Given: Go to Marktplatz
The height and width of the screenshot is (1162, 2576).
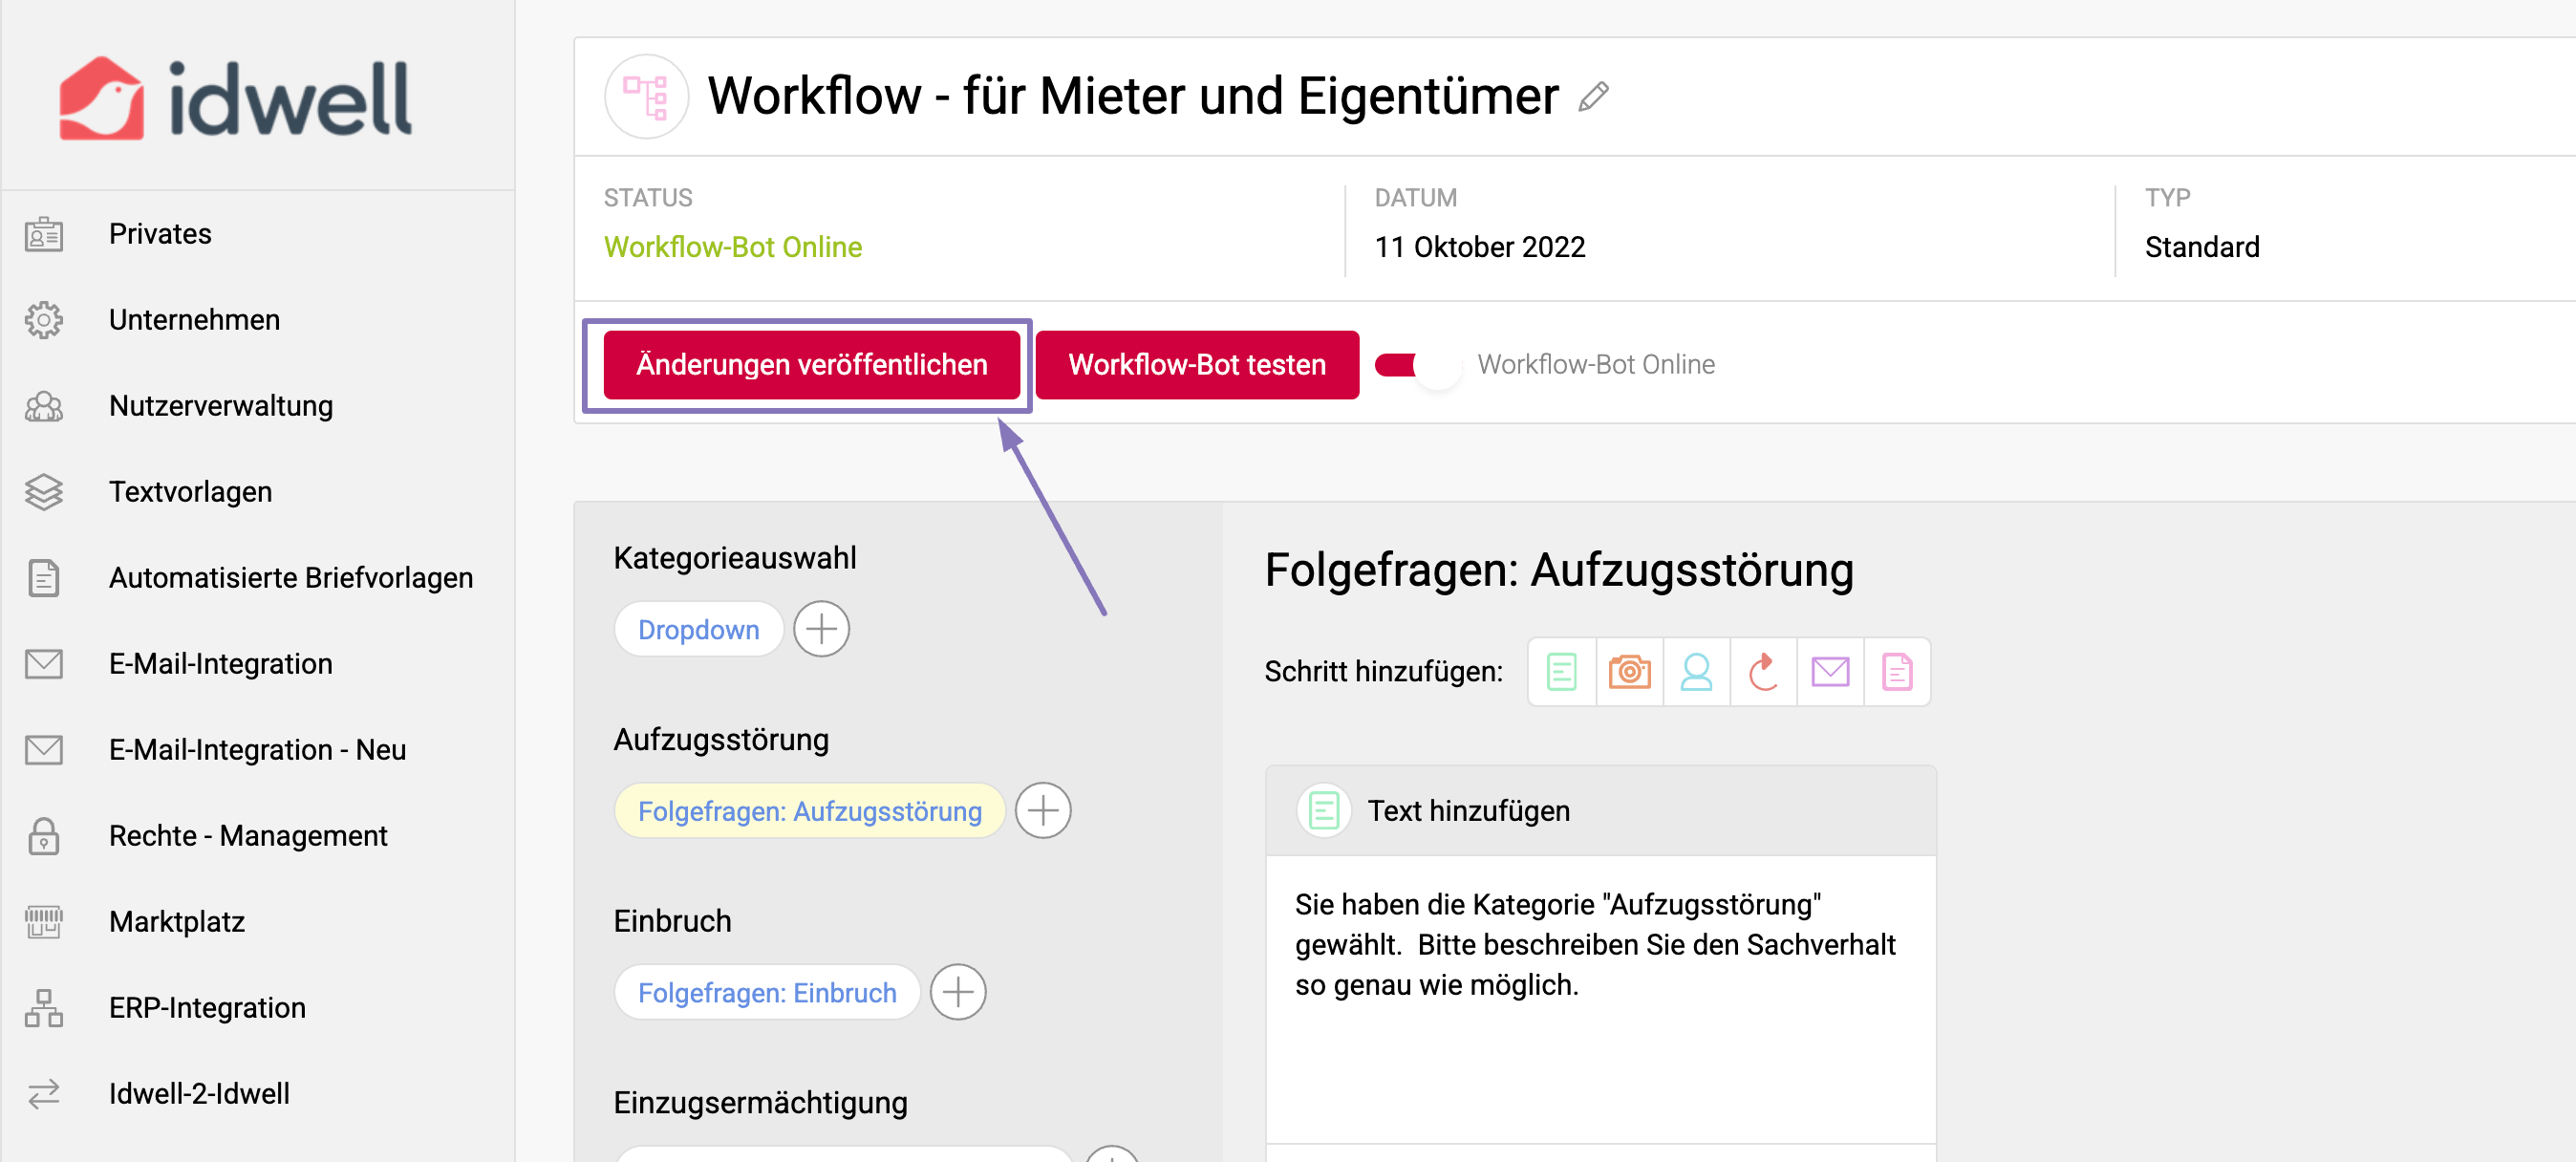Looking at the screenshot, I should click(x=177, y=922).
